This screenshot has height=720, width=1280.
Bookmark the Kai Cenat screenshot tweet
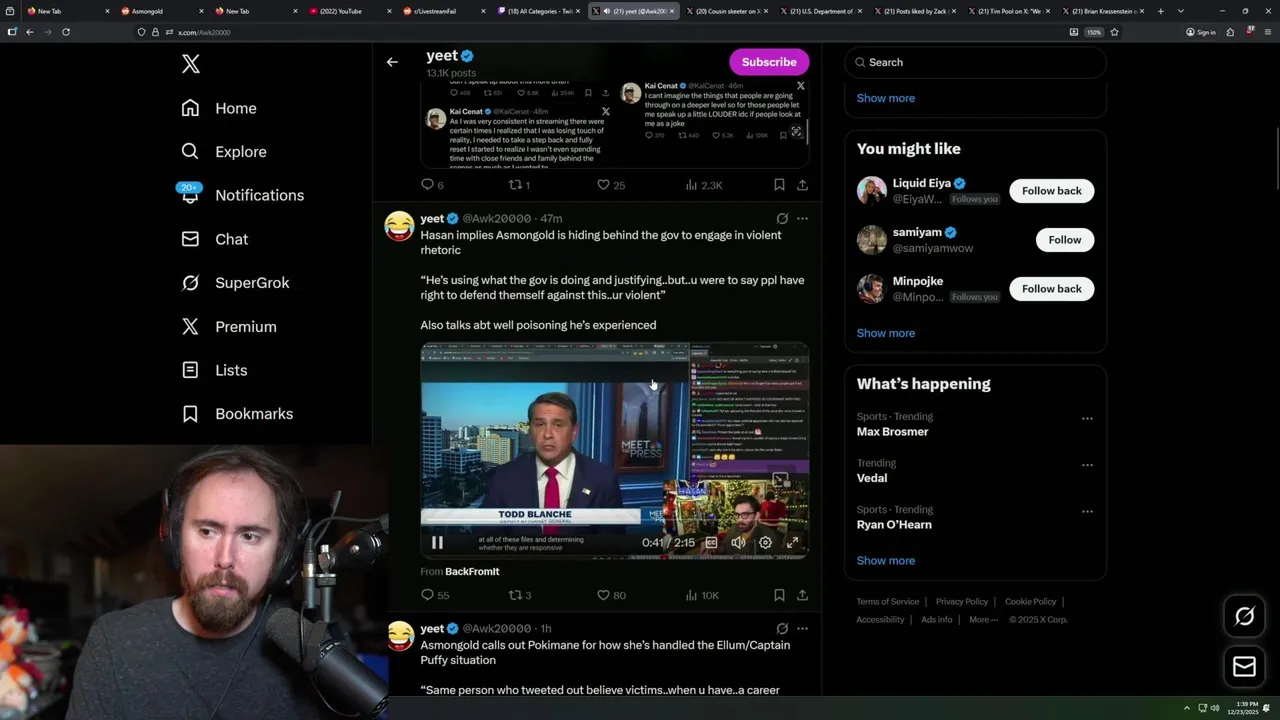point(779,185)
